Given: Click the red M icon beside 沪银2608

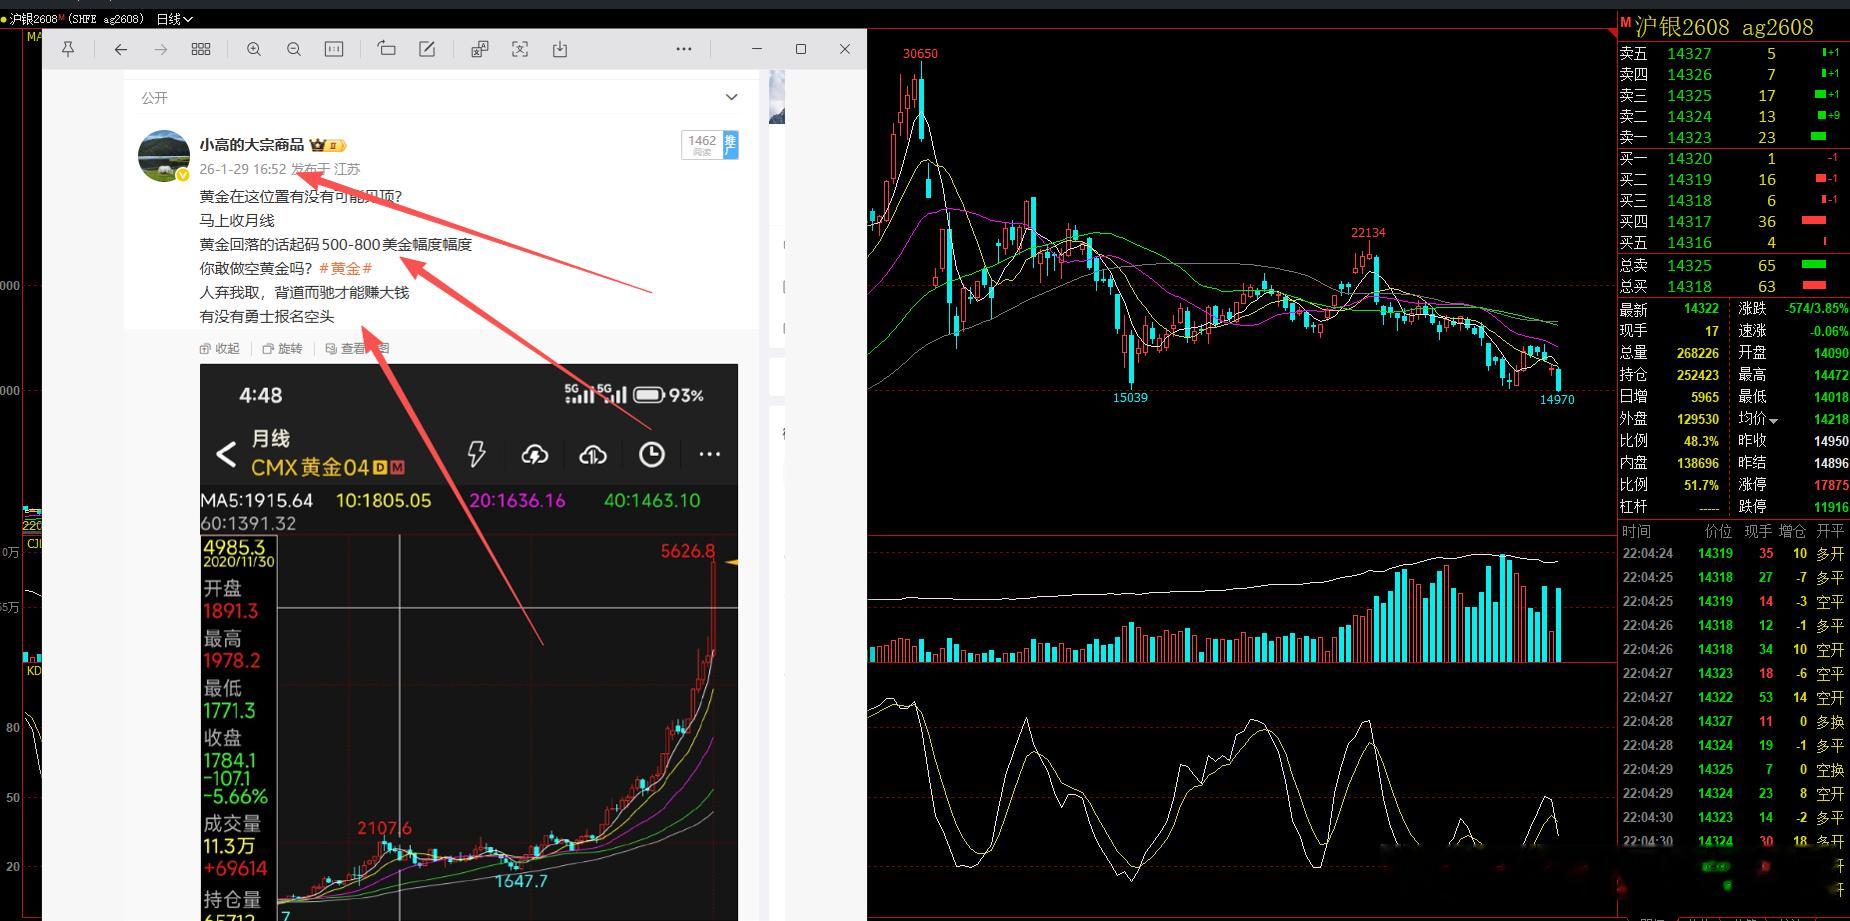Looking at the screenshot, I should click(1625, 23).
